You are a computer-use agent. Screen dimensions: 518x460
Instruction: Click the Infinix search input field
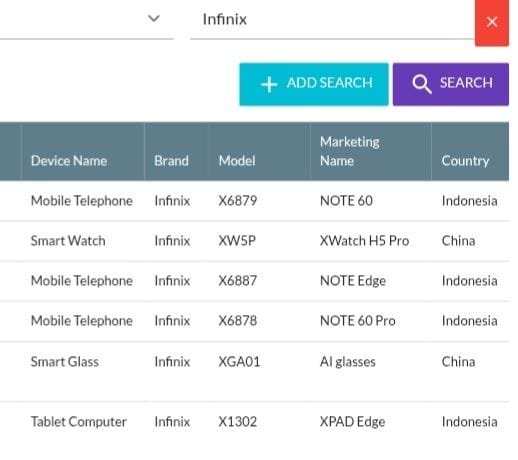[x=332, y=19]
